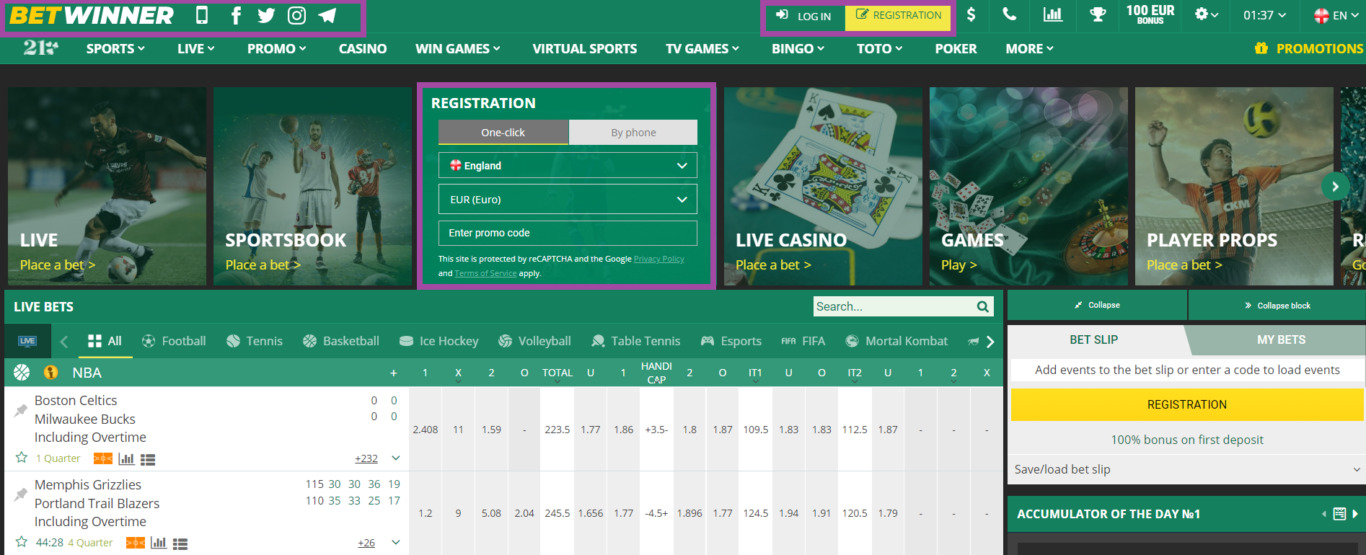1366x555 pixels.
Task: Switch to By phone registration tab
Action: pos(633,132)
